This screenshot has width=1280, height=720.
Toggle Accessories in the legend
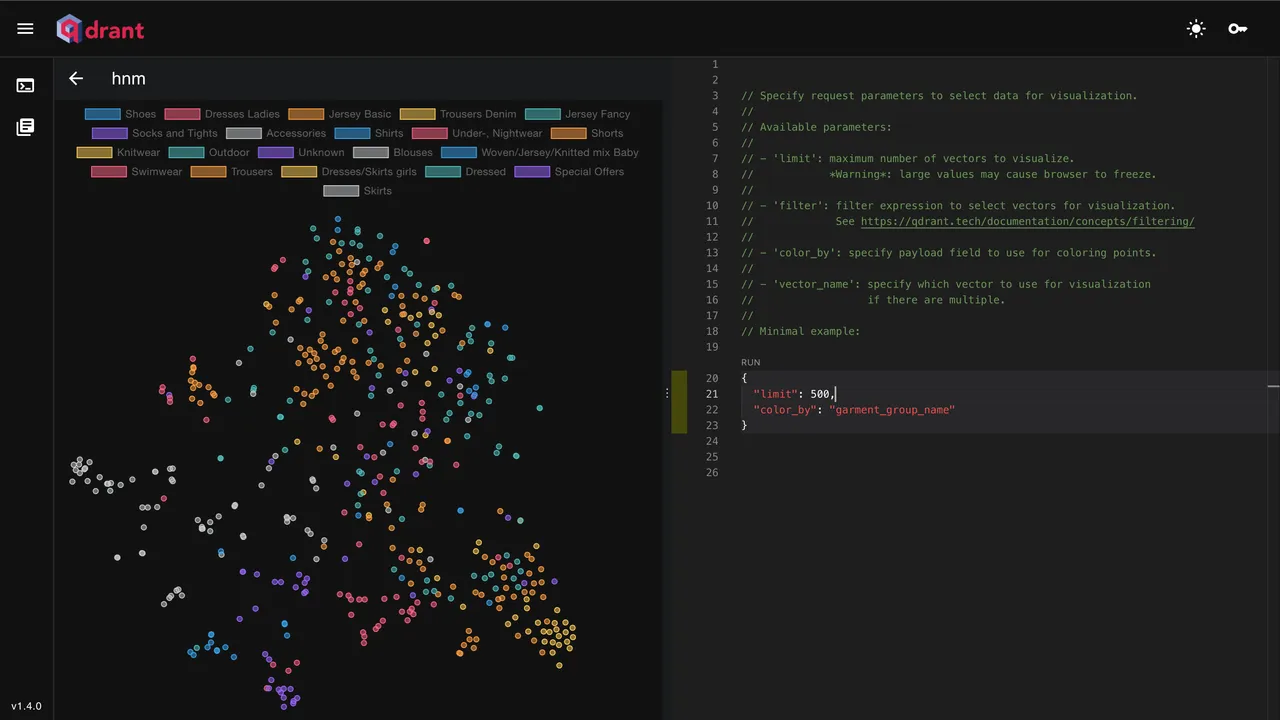coord(276,133)
